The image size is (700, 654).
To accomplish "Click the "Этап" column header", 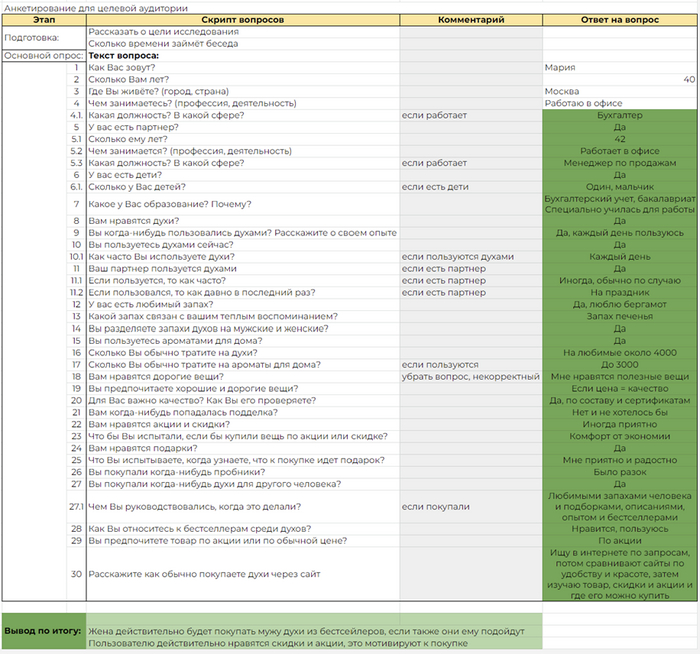I will pyautogui.click(x=43, y=20).
